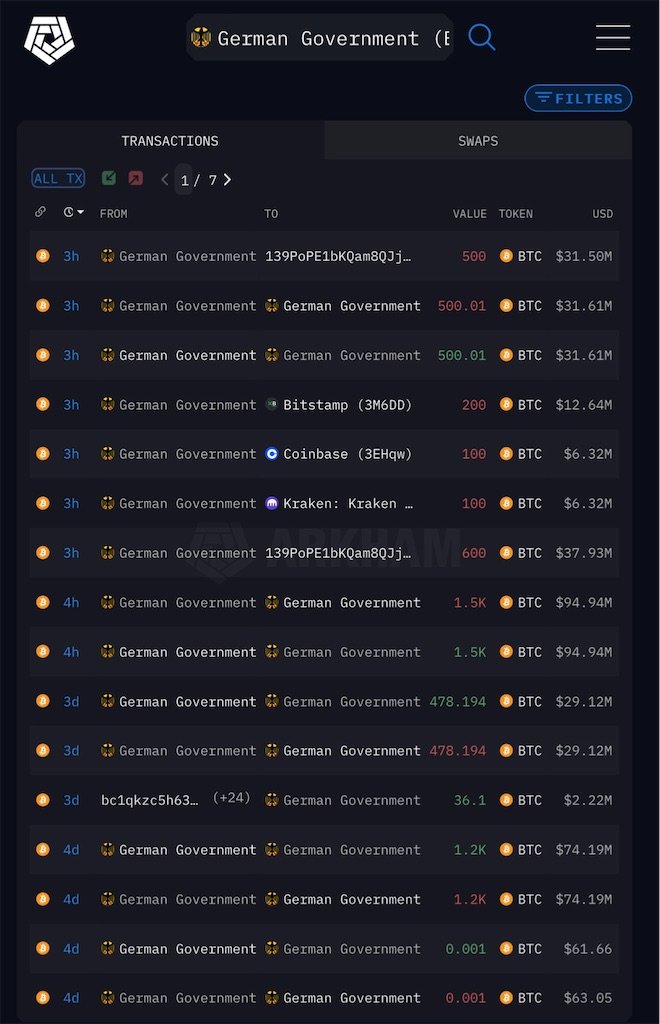Toggle green incoming transactions filter
The width and height of the screenshot is (660, 1024).
(109, 178)
